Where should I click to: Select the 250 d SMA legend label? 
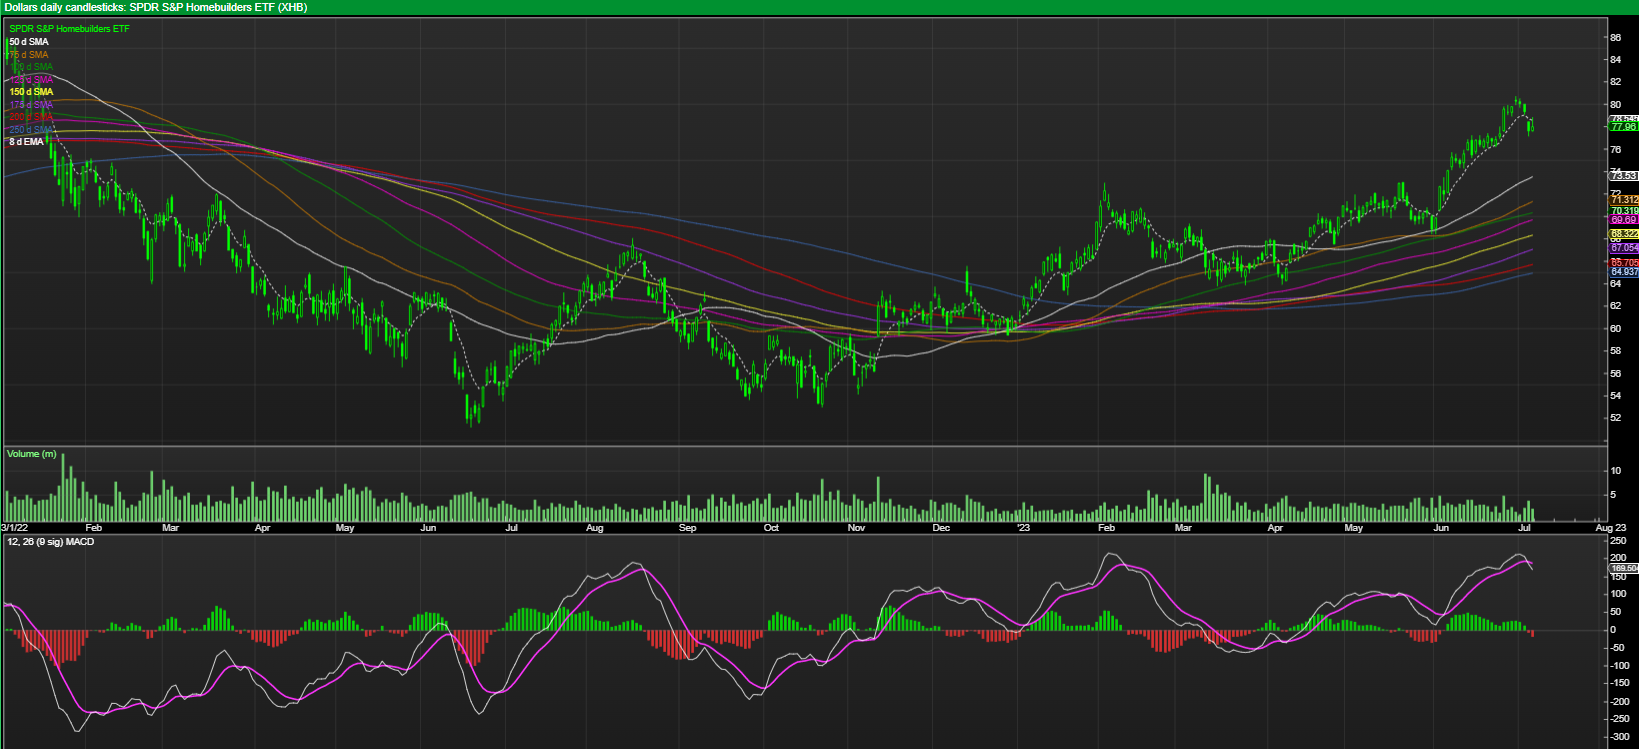click(x=32, y=130)
